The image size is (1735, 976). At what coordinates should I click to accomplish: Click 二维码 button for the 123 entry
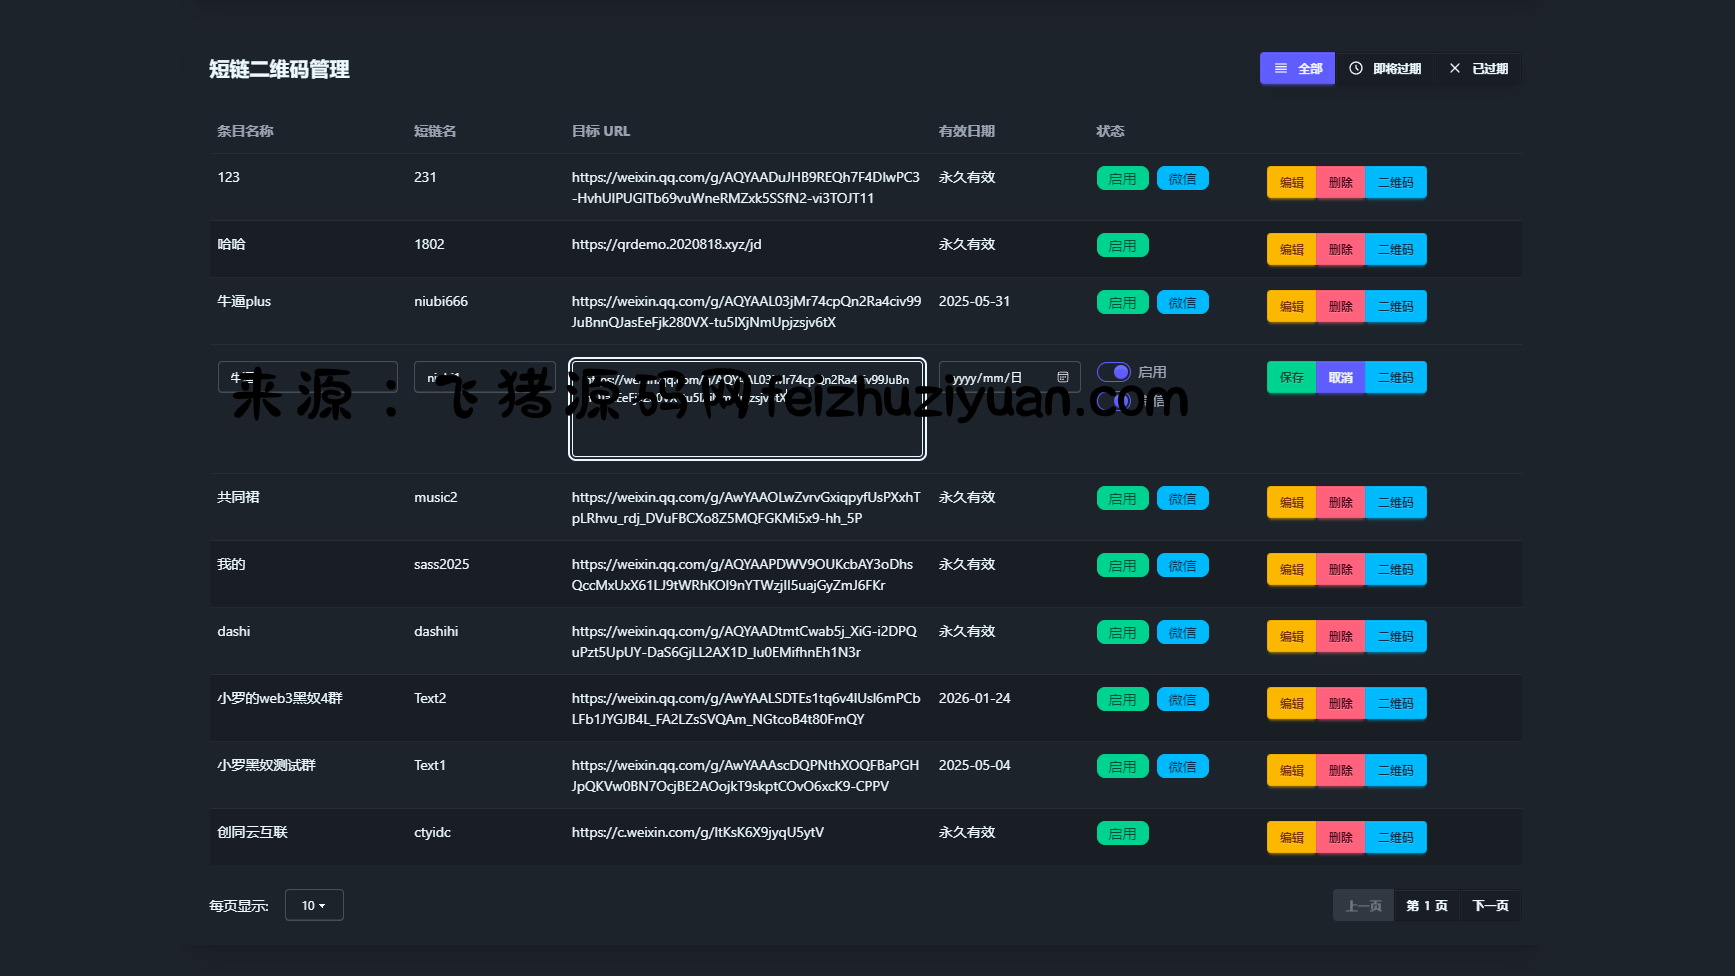tap(1395, 183)
